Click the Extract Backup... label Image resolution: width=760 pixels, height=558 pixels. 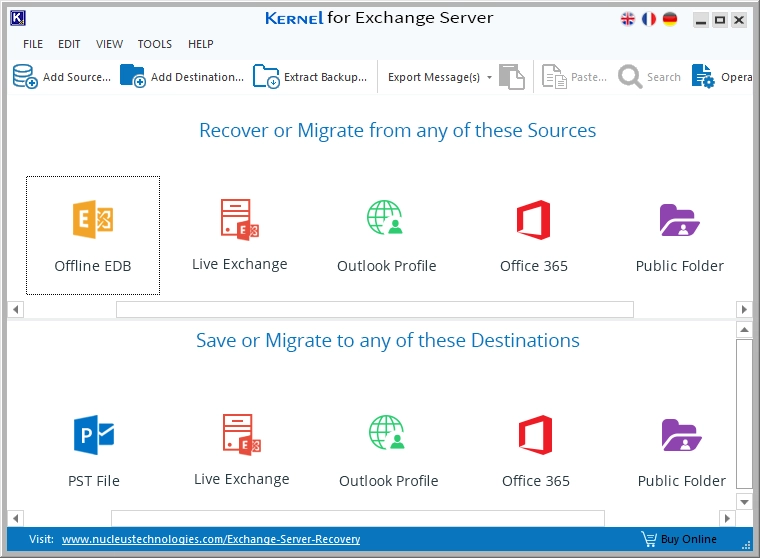pos(325,77)
